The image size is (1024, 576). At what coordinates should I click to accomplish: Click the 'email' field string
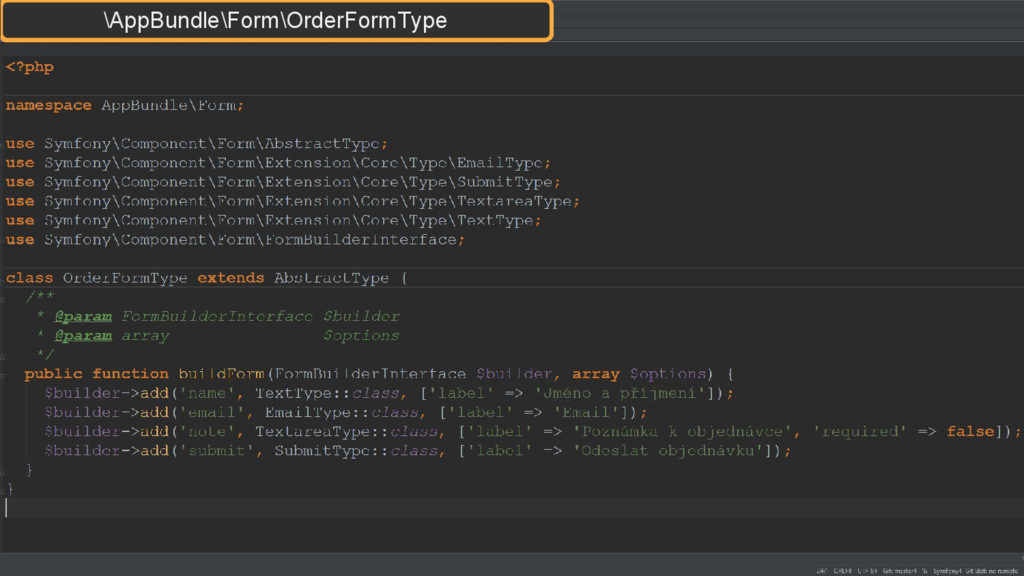[x=212, y=413]
